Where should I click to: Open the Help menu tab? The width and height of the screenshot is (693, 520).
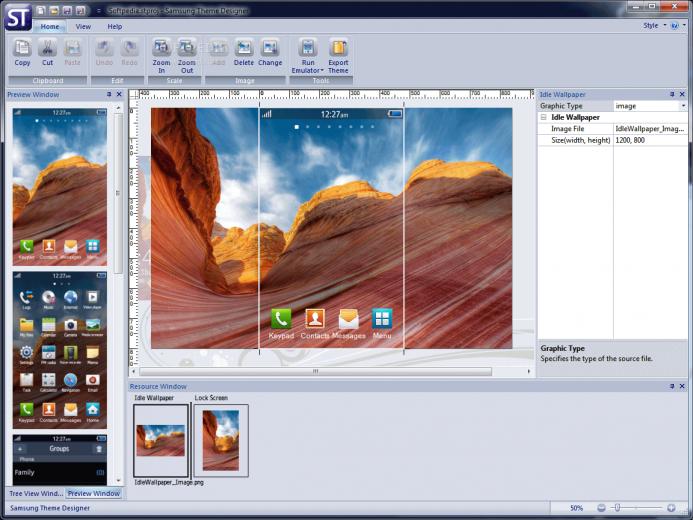114,27
